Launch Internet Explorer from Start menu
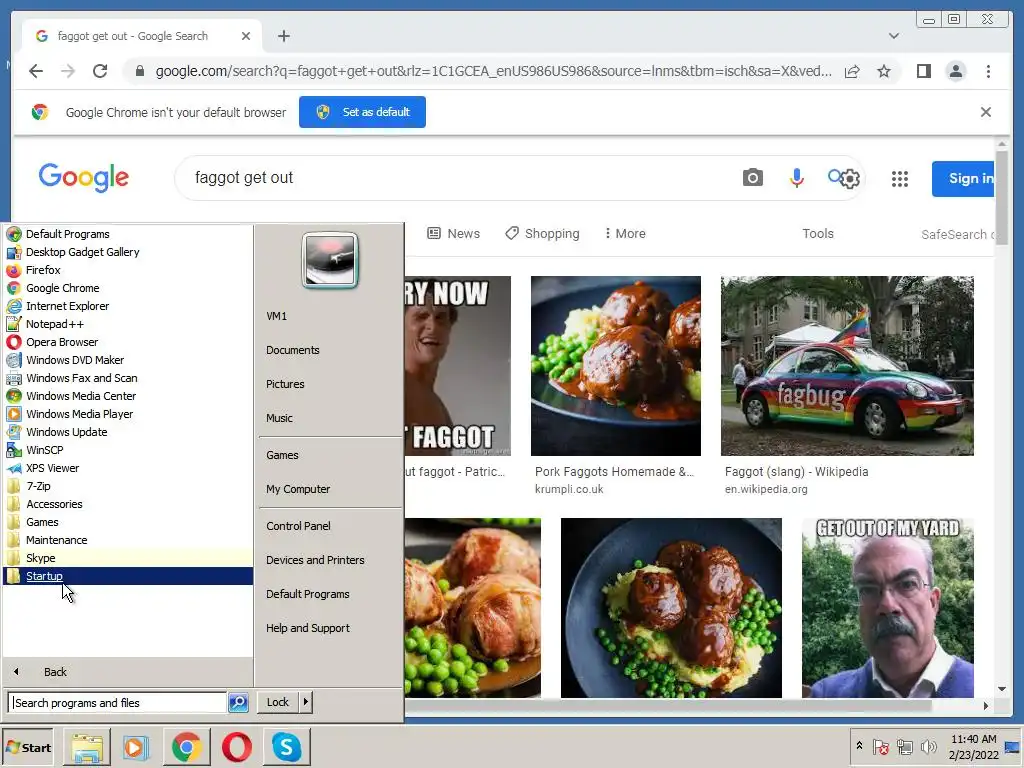Screen dimensions: 1024x768 (x=129, y=306)
